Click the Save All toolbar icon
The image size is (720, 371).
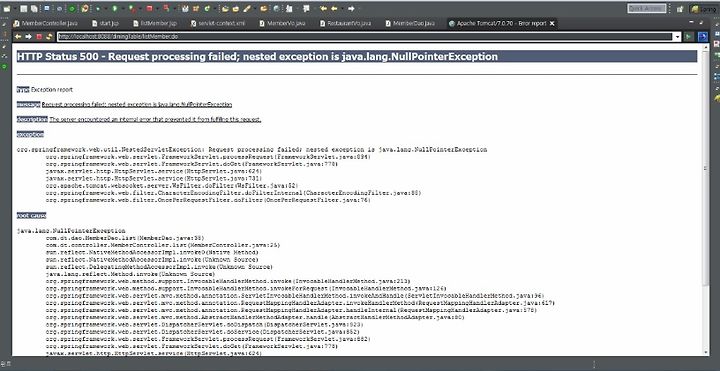(34, 9)
